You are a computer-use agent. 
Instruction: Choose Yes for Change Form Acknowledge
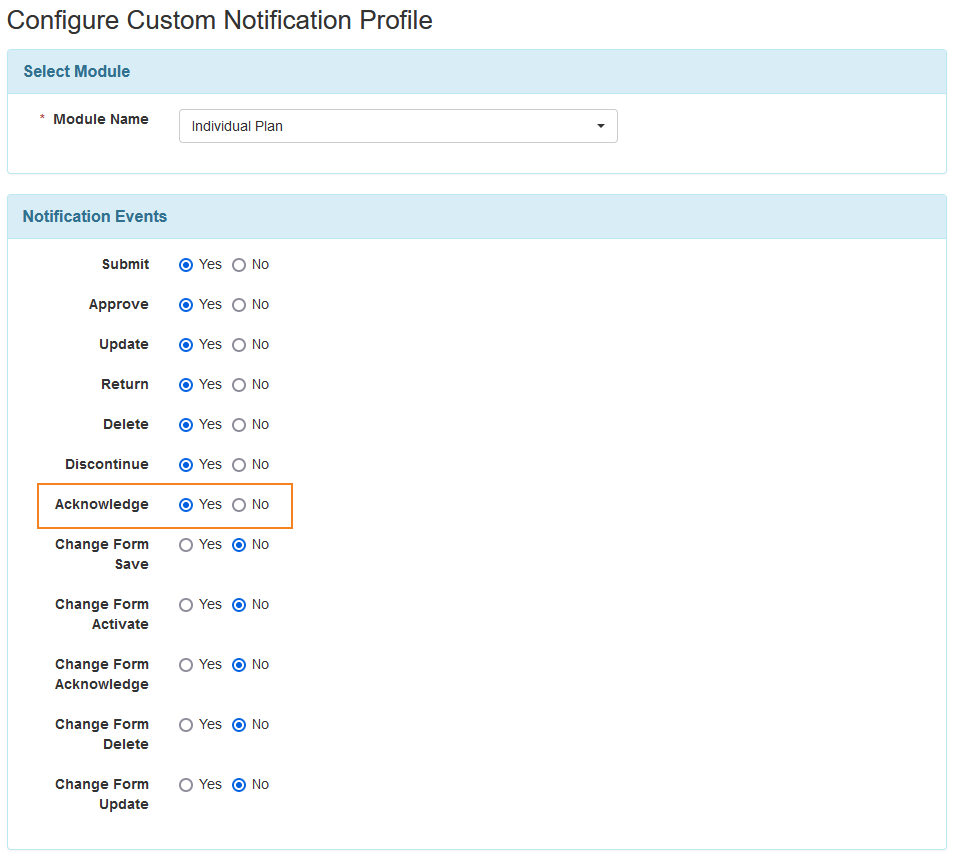[186, 665]
